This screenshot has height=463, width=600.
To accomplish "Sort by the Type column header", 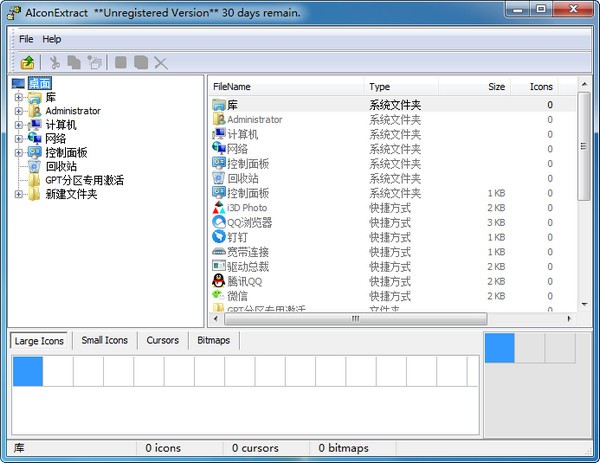I will [x=379, y=87].
